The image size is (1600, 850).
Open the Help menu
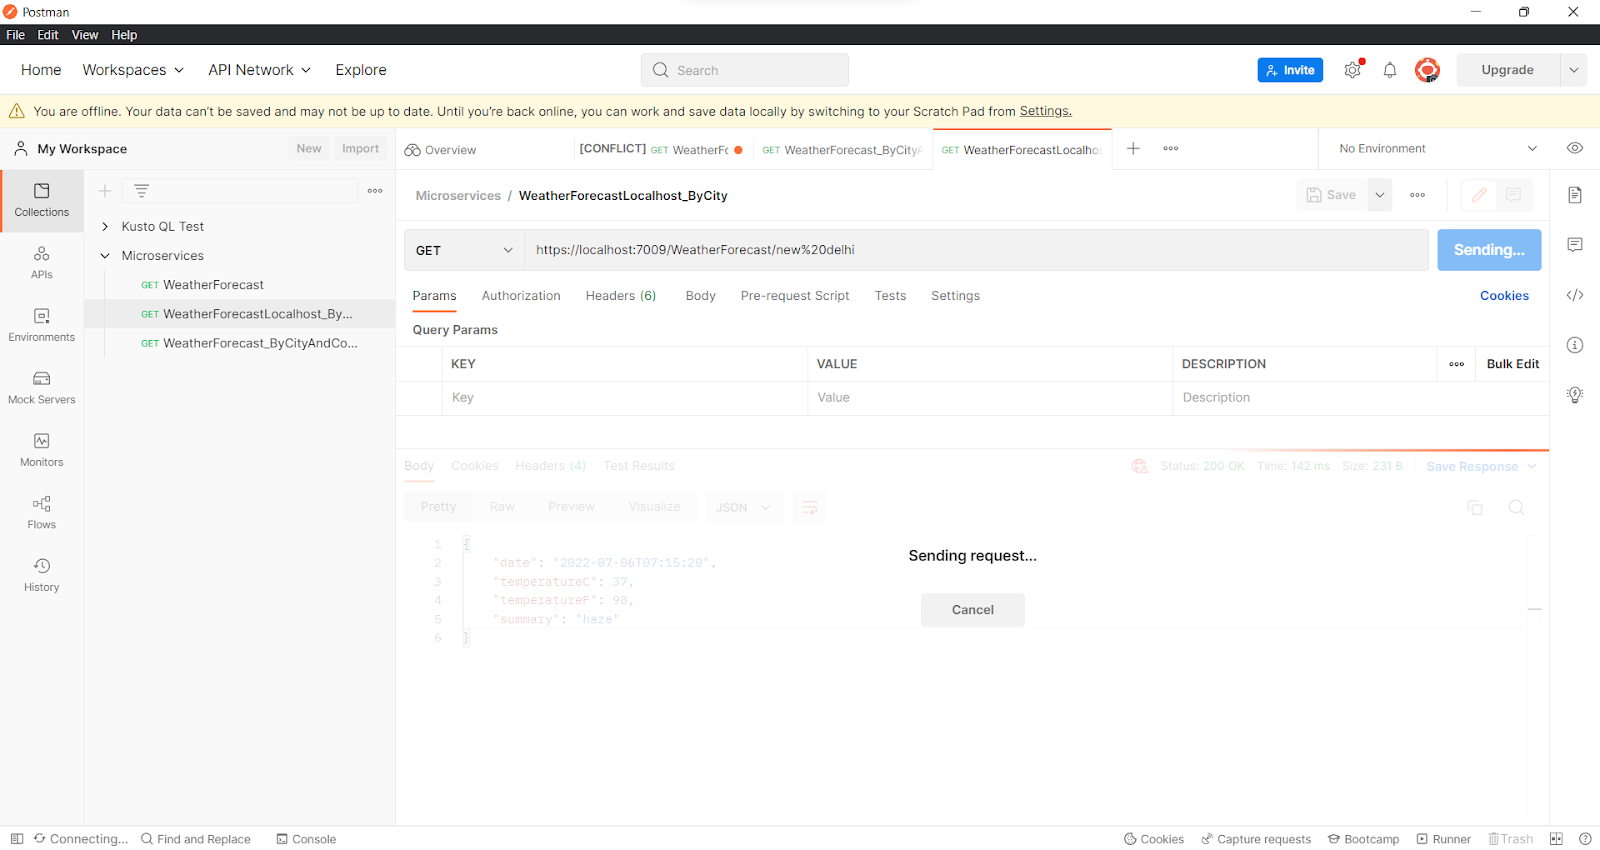tap(124, 35)
